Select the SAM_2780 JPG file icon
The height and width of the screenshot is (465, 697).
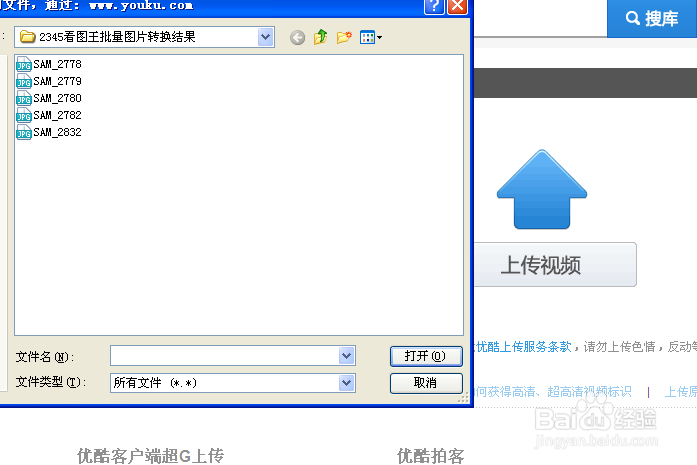pyautogui.click(x=24, y=98)
